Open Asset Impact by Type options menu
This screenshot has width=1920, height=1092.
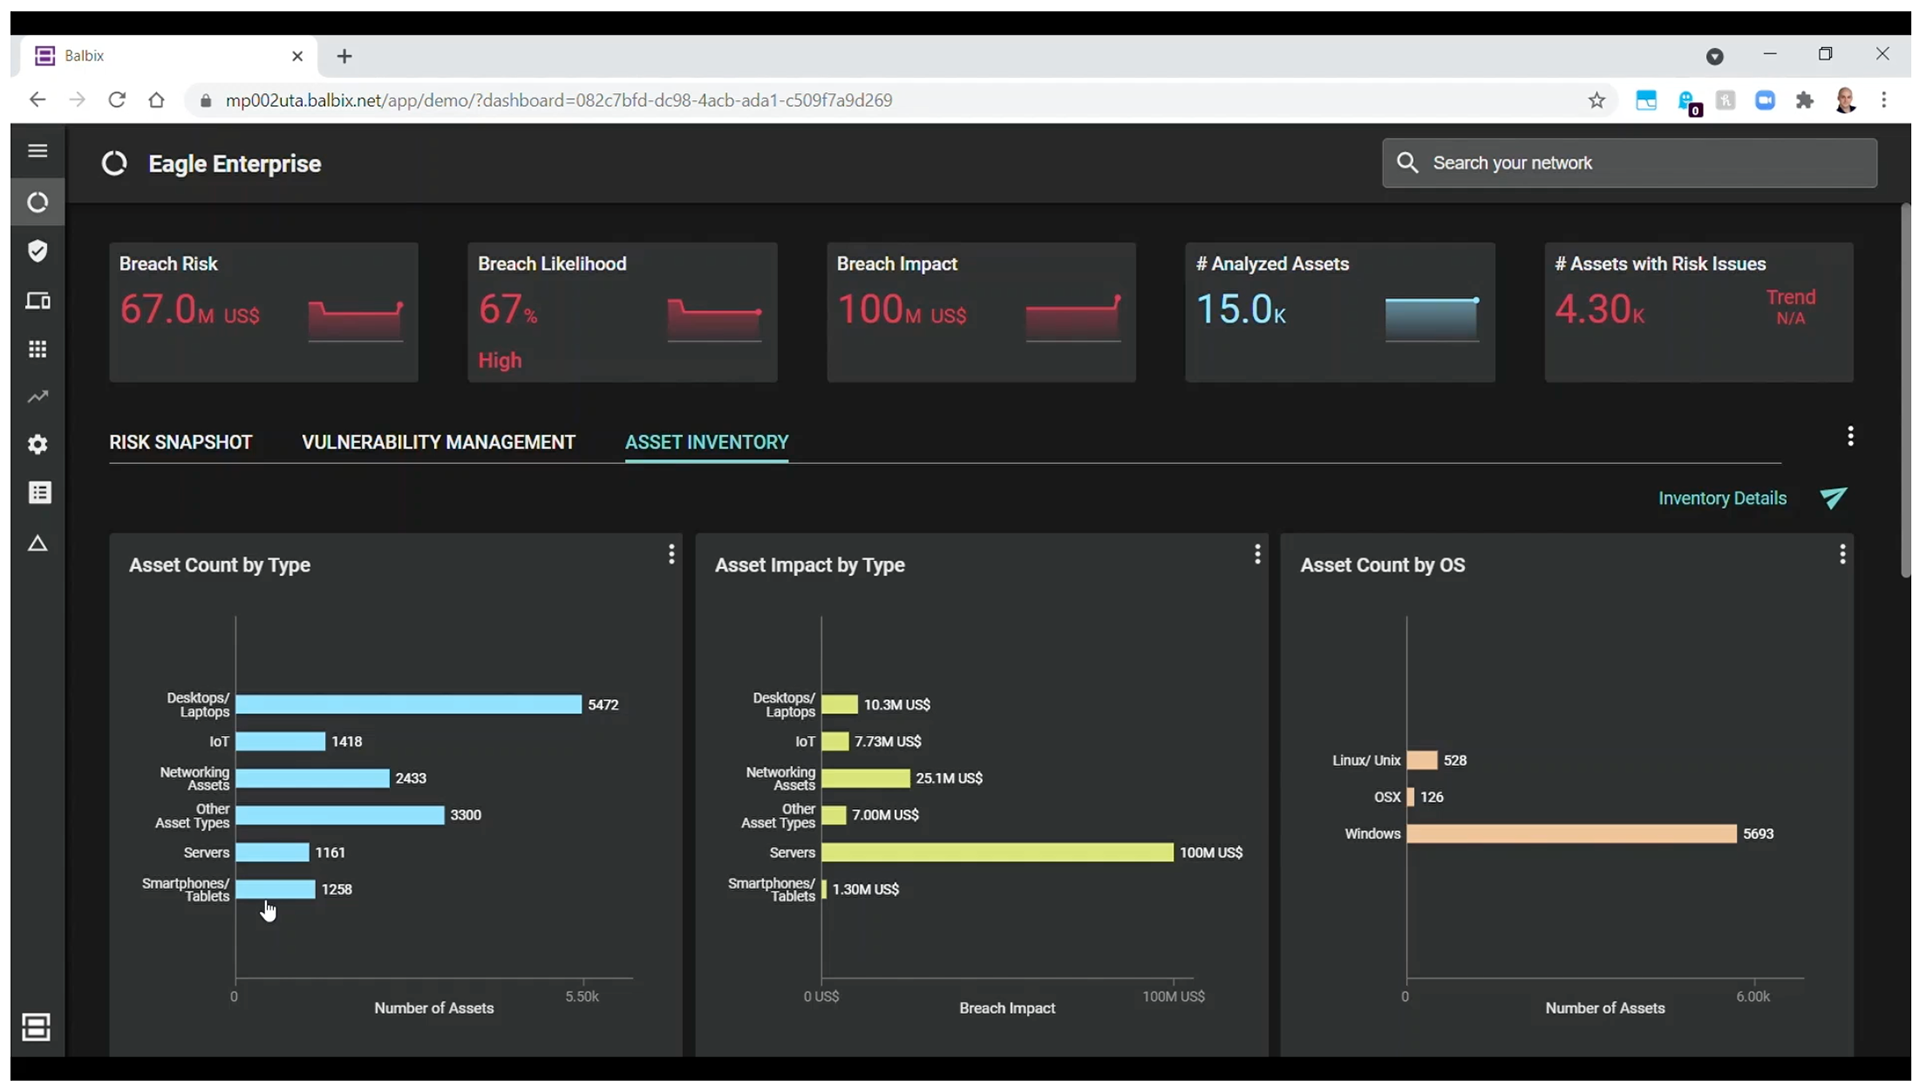(x=1257, y=554)
